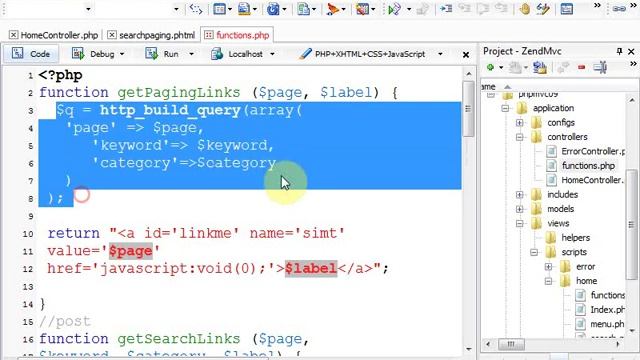Click the blue table-window toolbar icon
The height and width of the screenshot is (360, 640).
220,9
